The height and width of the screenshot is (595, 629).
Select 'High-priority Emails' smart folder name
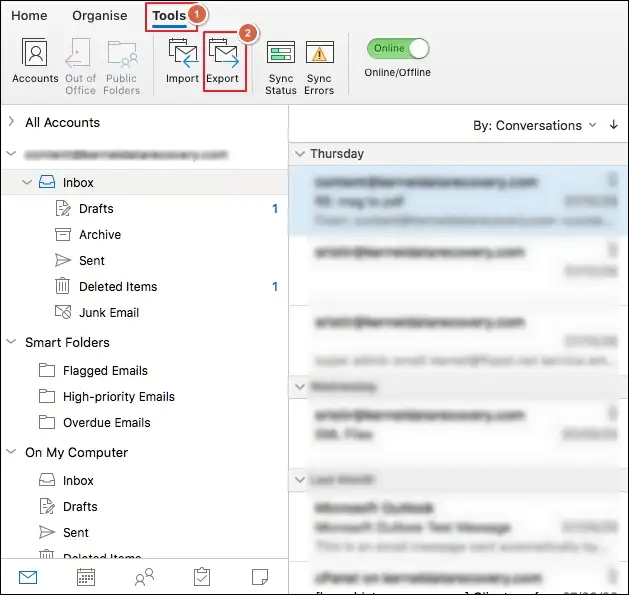[x=119, y=396]
